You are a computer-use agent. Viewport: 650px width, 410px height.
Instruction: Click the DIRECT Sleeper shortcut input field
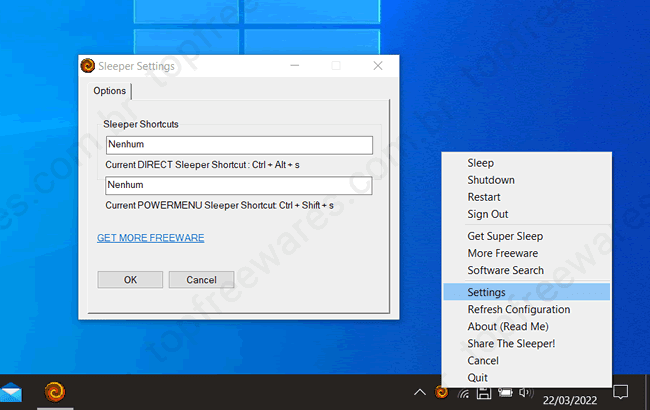238,145
